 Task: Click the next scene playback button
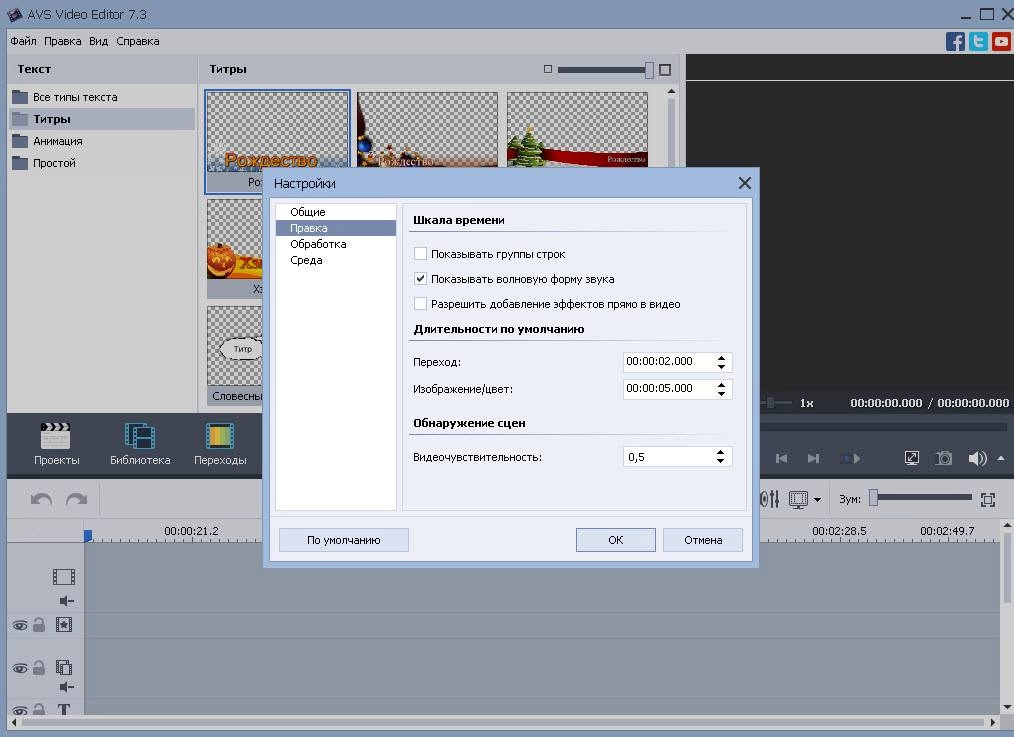click(851, 458)
